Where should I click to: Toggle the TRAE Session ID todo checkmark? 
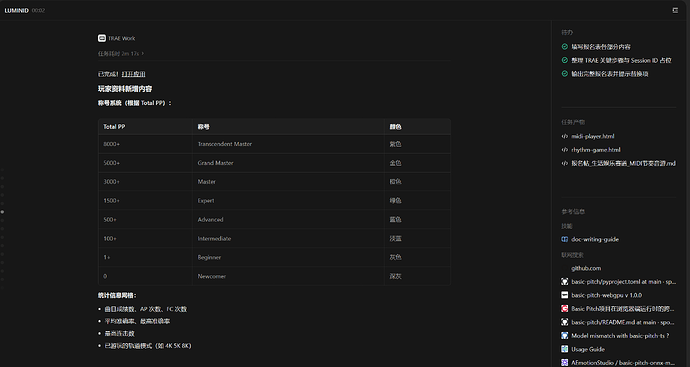pos(565,60)
